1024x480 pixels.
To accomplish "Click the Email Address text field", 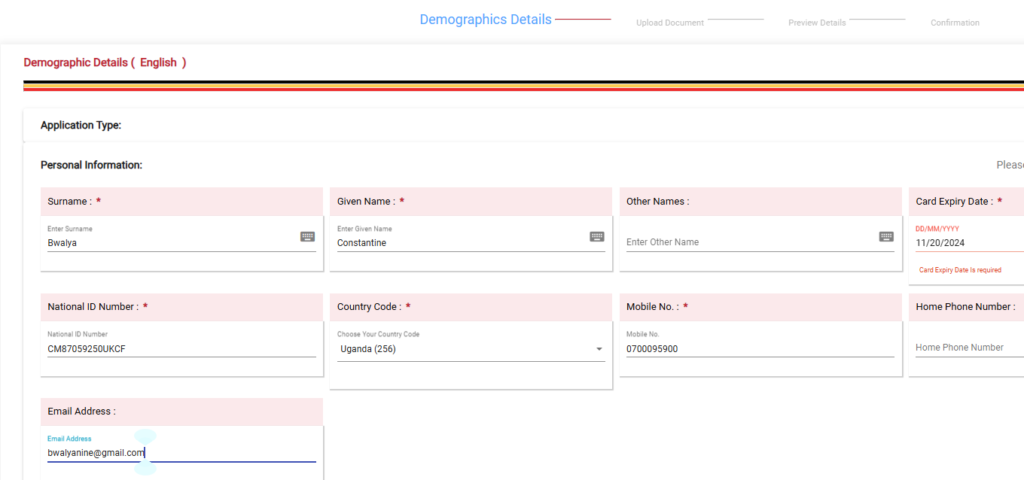I will [180, 453].
